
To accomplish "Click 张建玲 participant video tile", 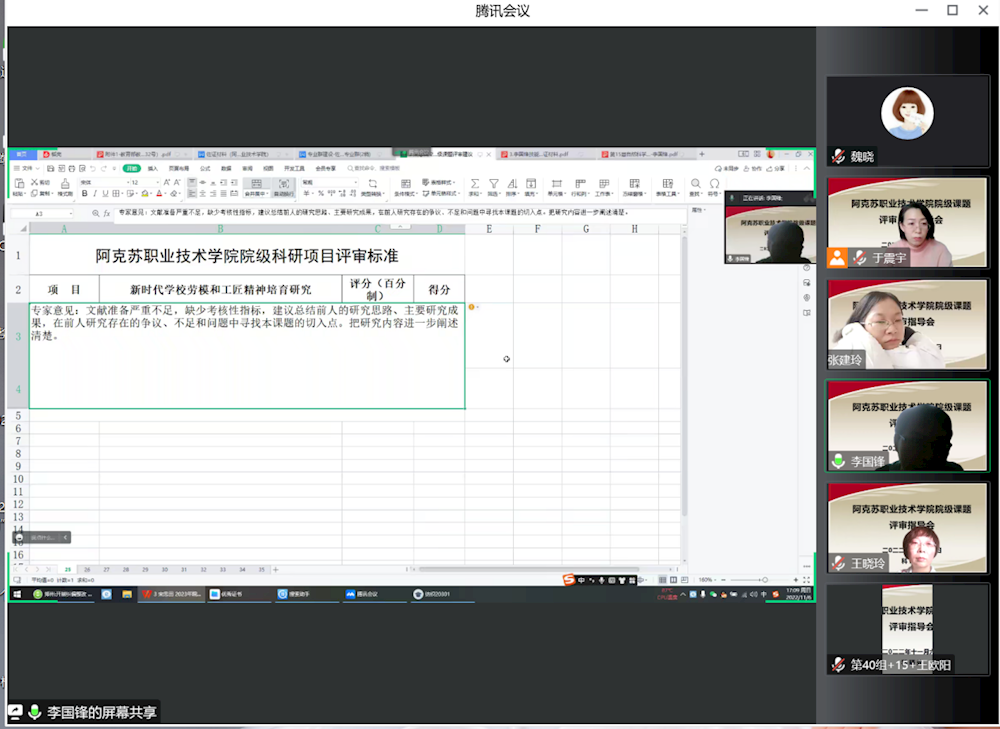I will tap(908, 325).
